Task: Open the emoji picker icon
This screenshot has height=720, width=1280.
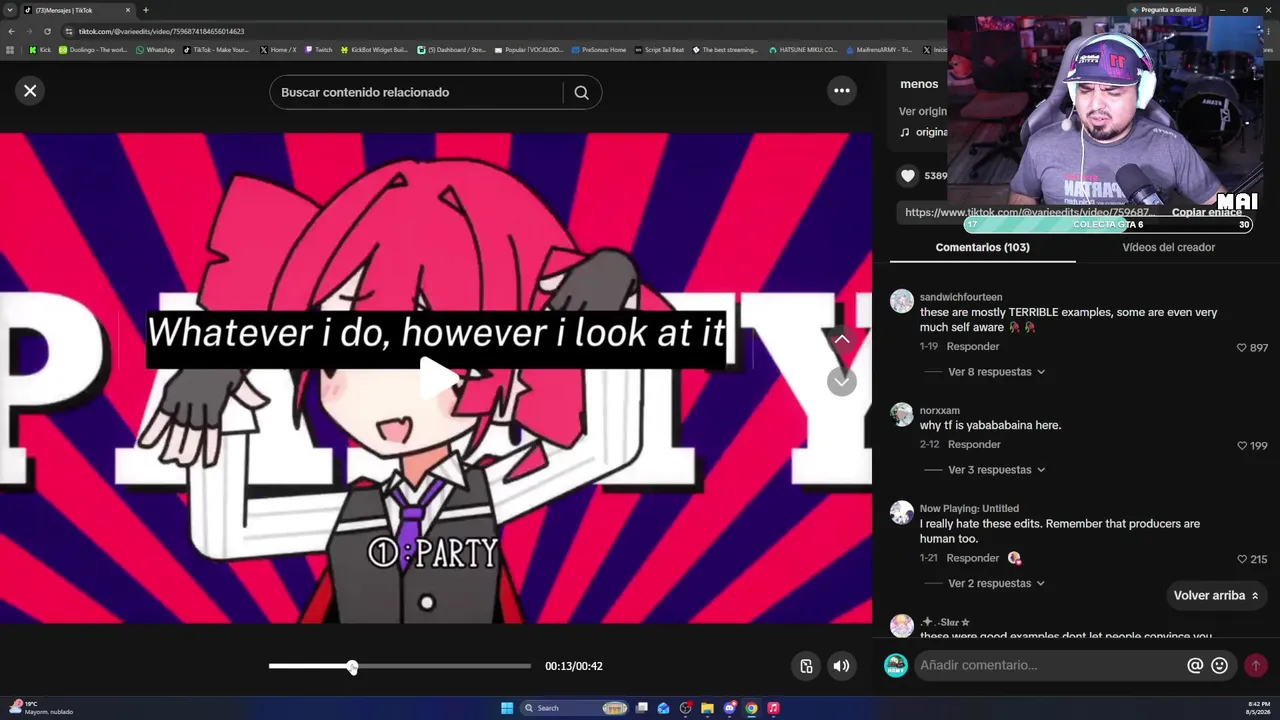Action: 1220,665
